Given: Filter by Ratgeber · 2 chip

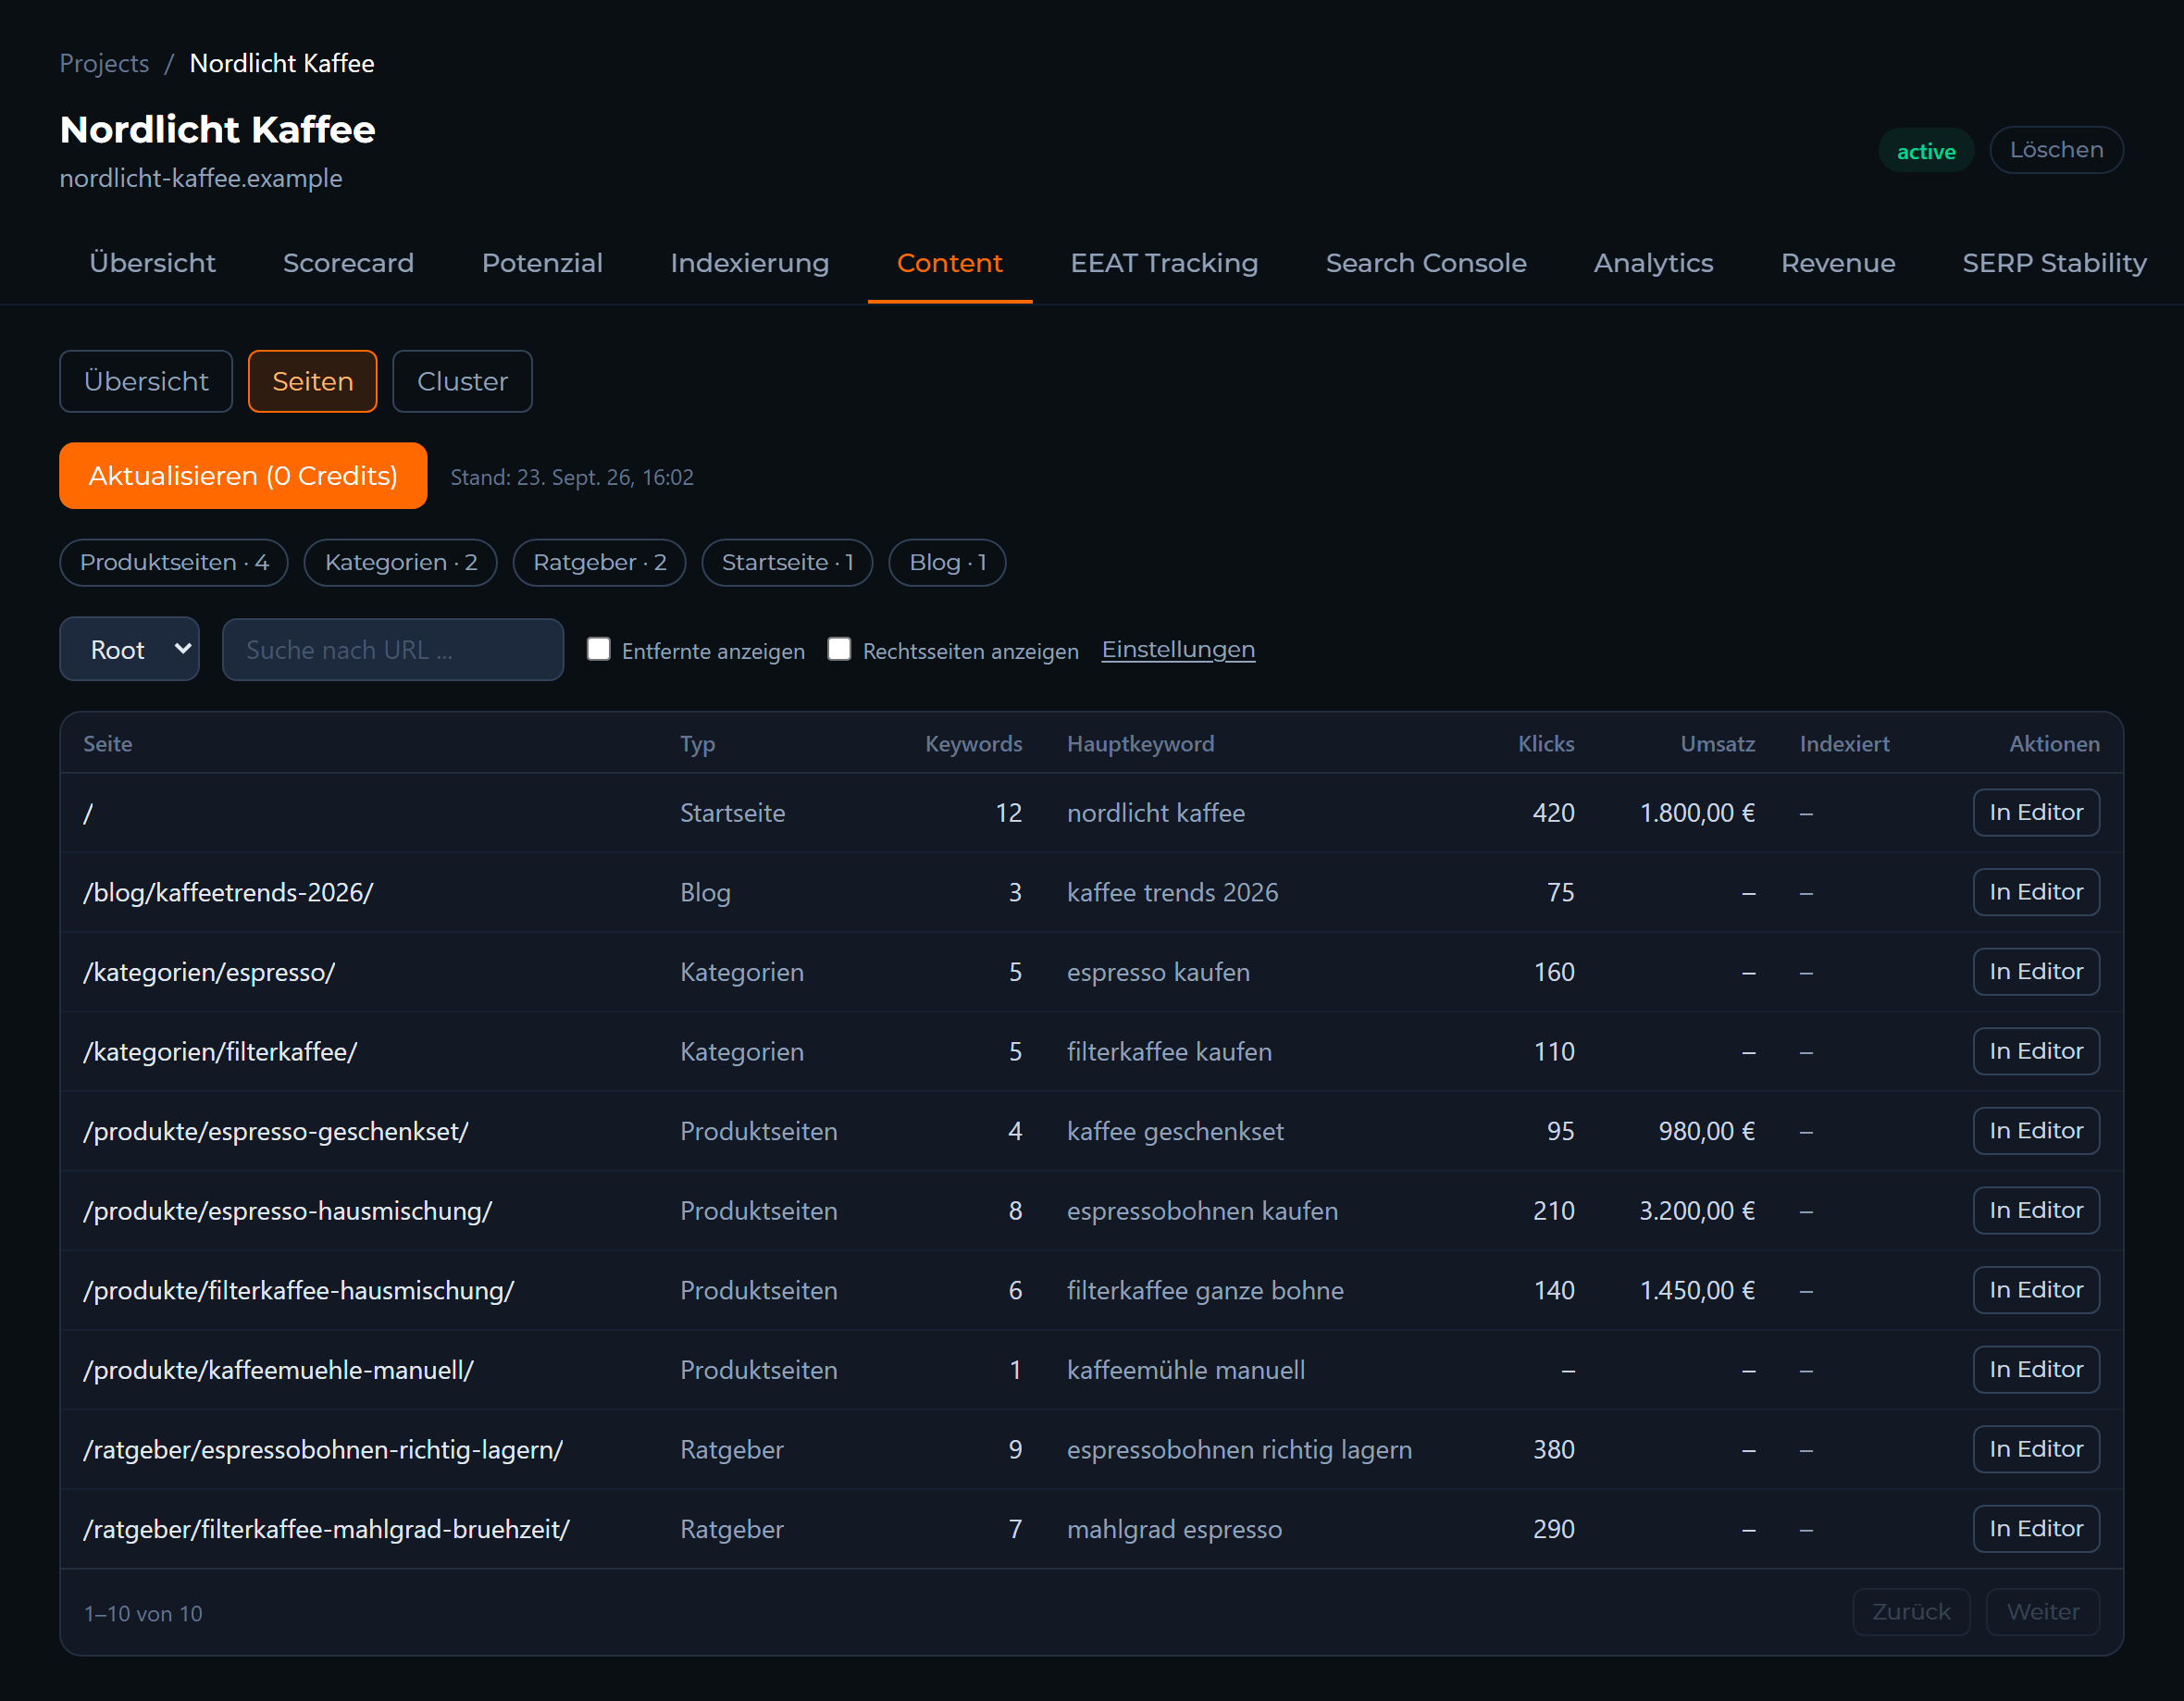Looking at the screenshot, I should tap(599, 562).
